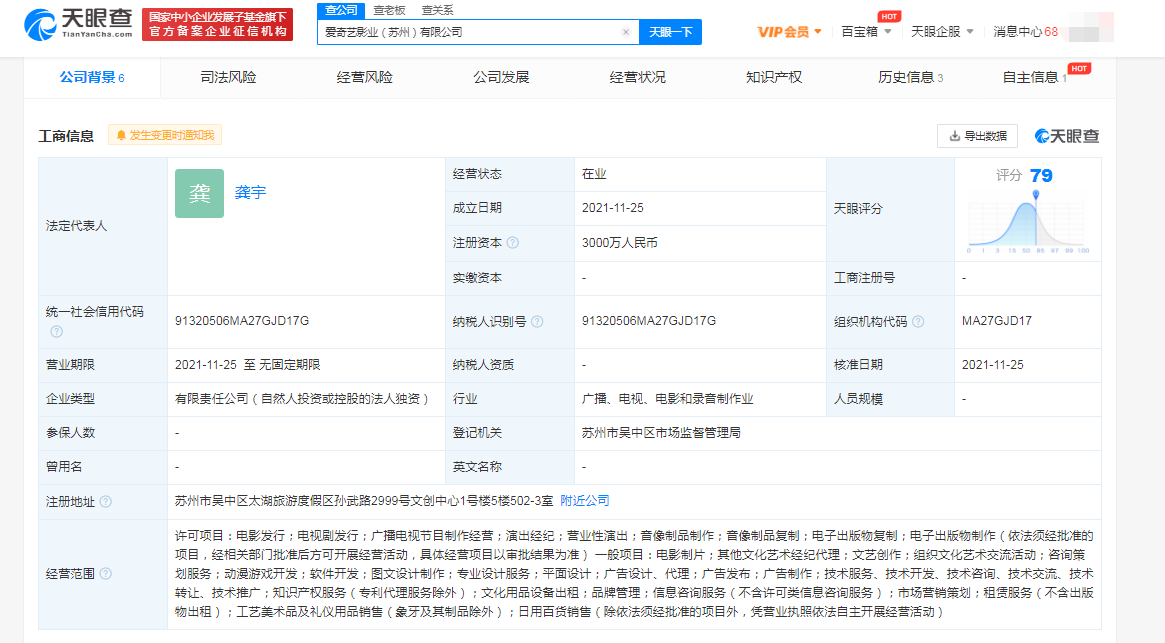Enable 发生变更时通知我 change alerts
Screen dimensions: 1165x643
(165, 135)
